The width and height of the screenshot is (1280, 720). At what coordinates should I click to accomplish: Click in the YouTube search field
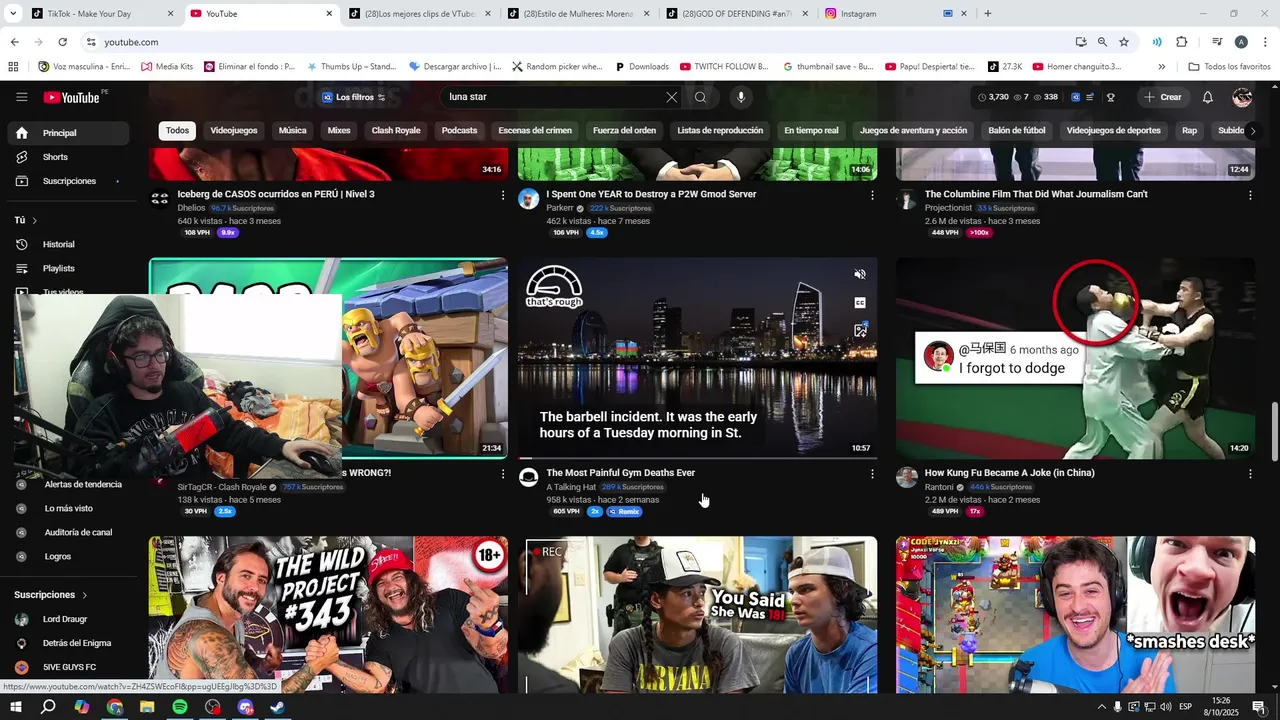tap(555, 97)
